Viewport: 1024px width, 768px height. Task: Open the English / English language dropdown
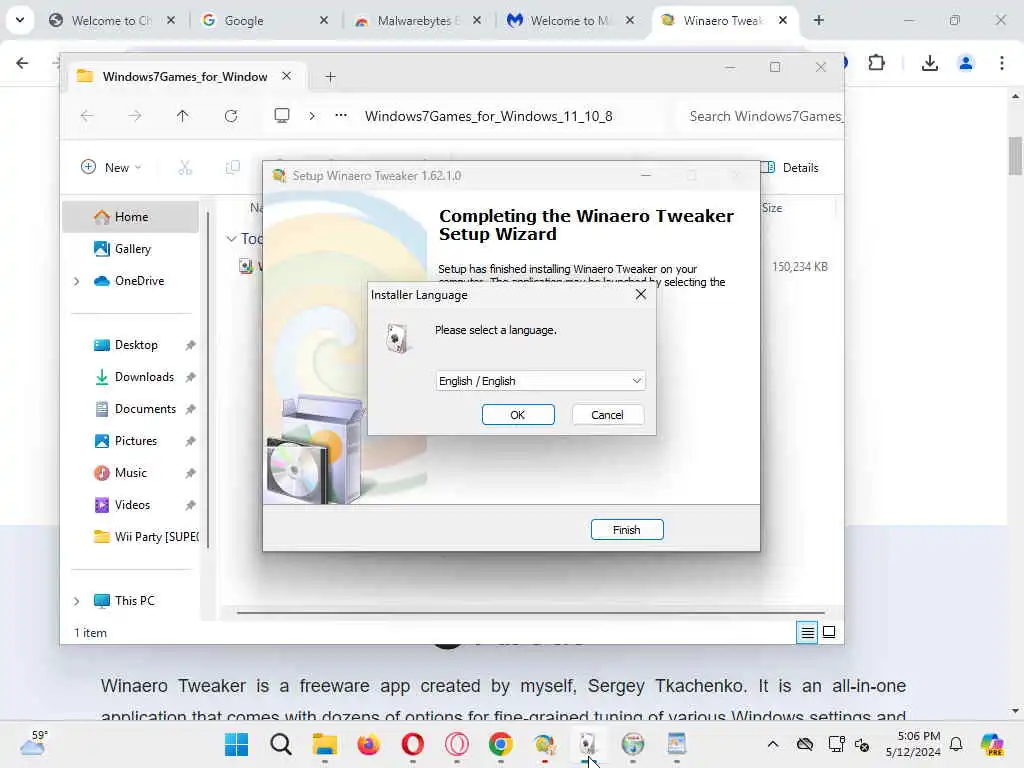(541, 381)
